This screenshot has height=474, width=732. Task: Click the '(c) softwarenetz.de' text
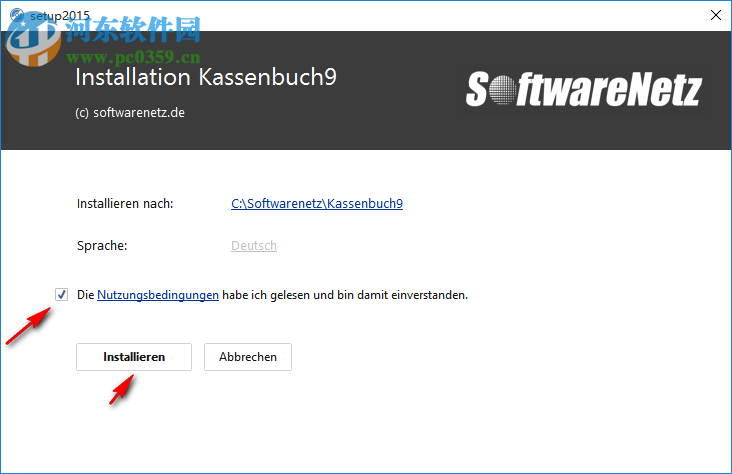pos(130,113)
